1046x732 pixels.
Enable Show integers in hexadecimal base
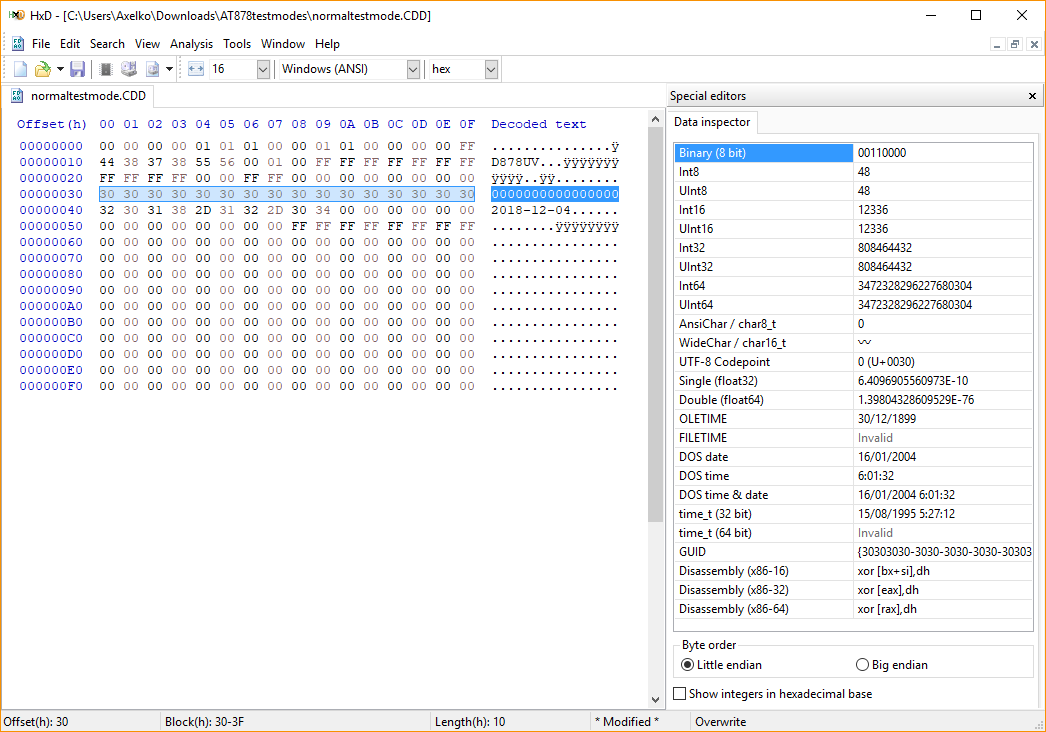773,694
